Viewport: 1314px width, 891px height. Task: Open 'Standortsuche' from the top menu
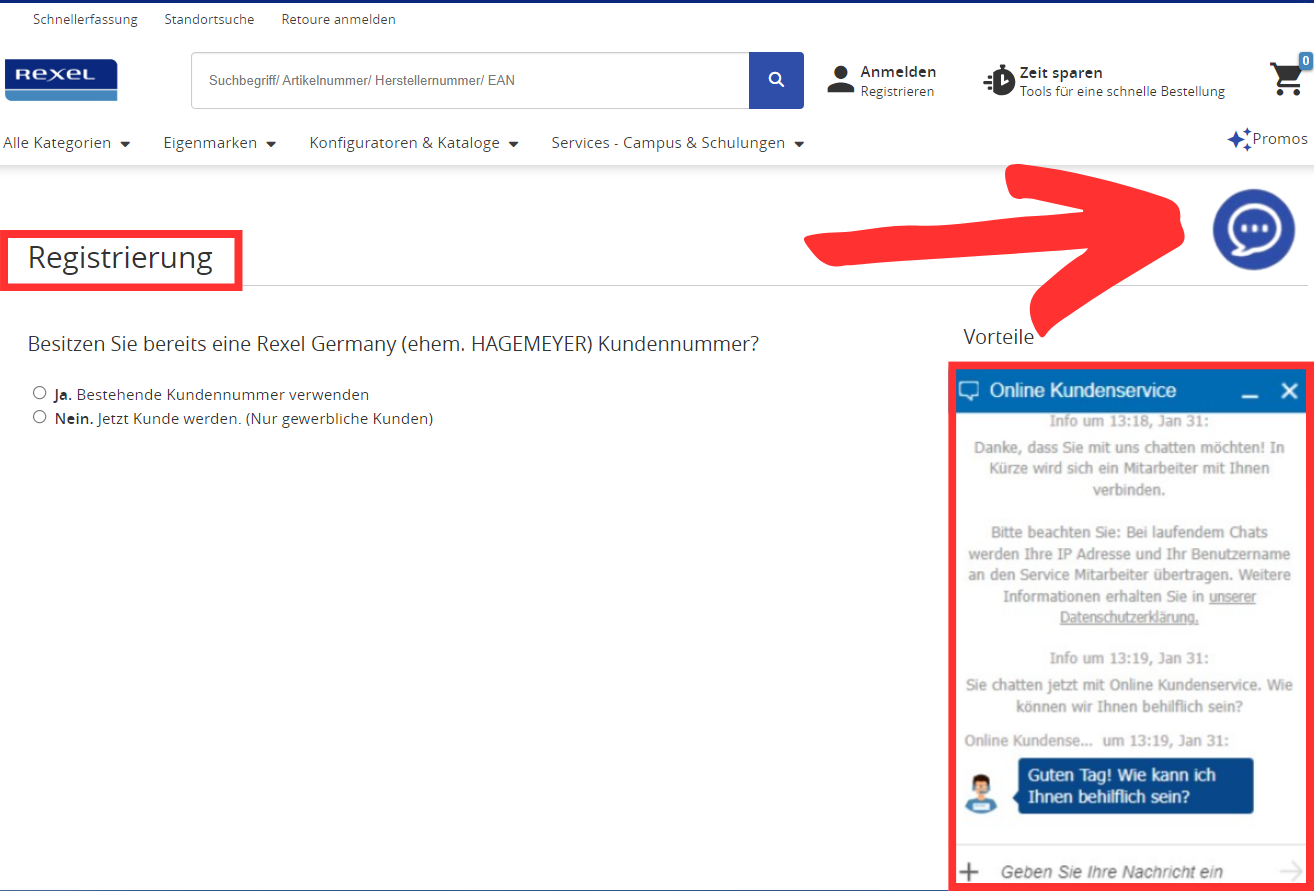(x=209, y=18)
